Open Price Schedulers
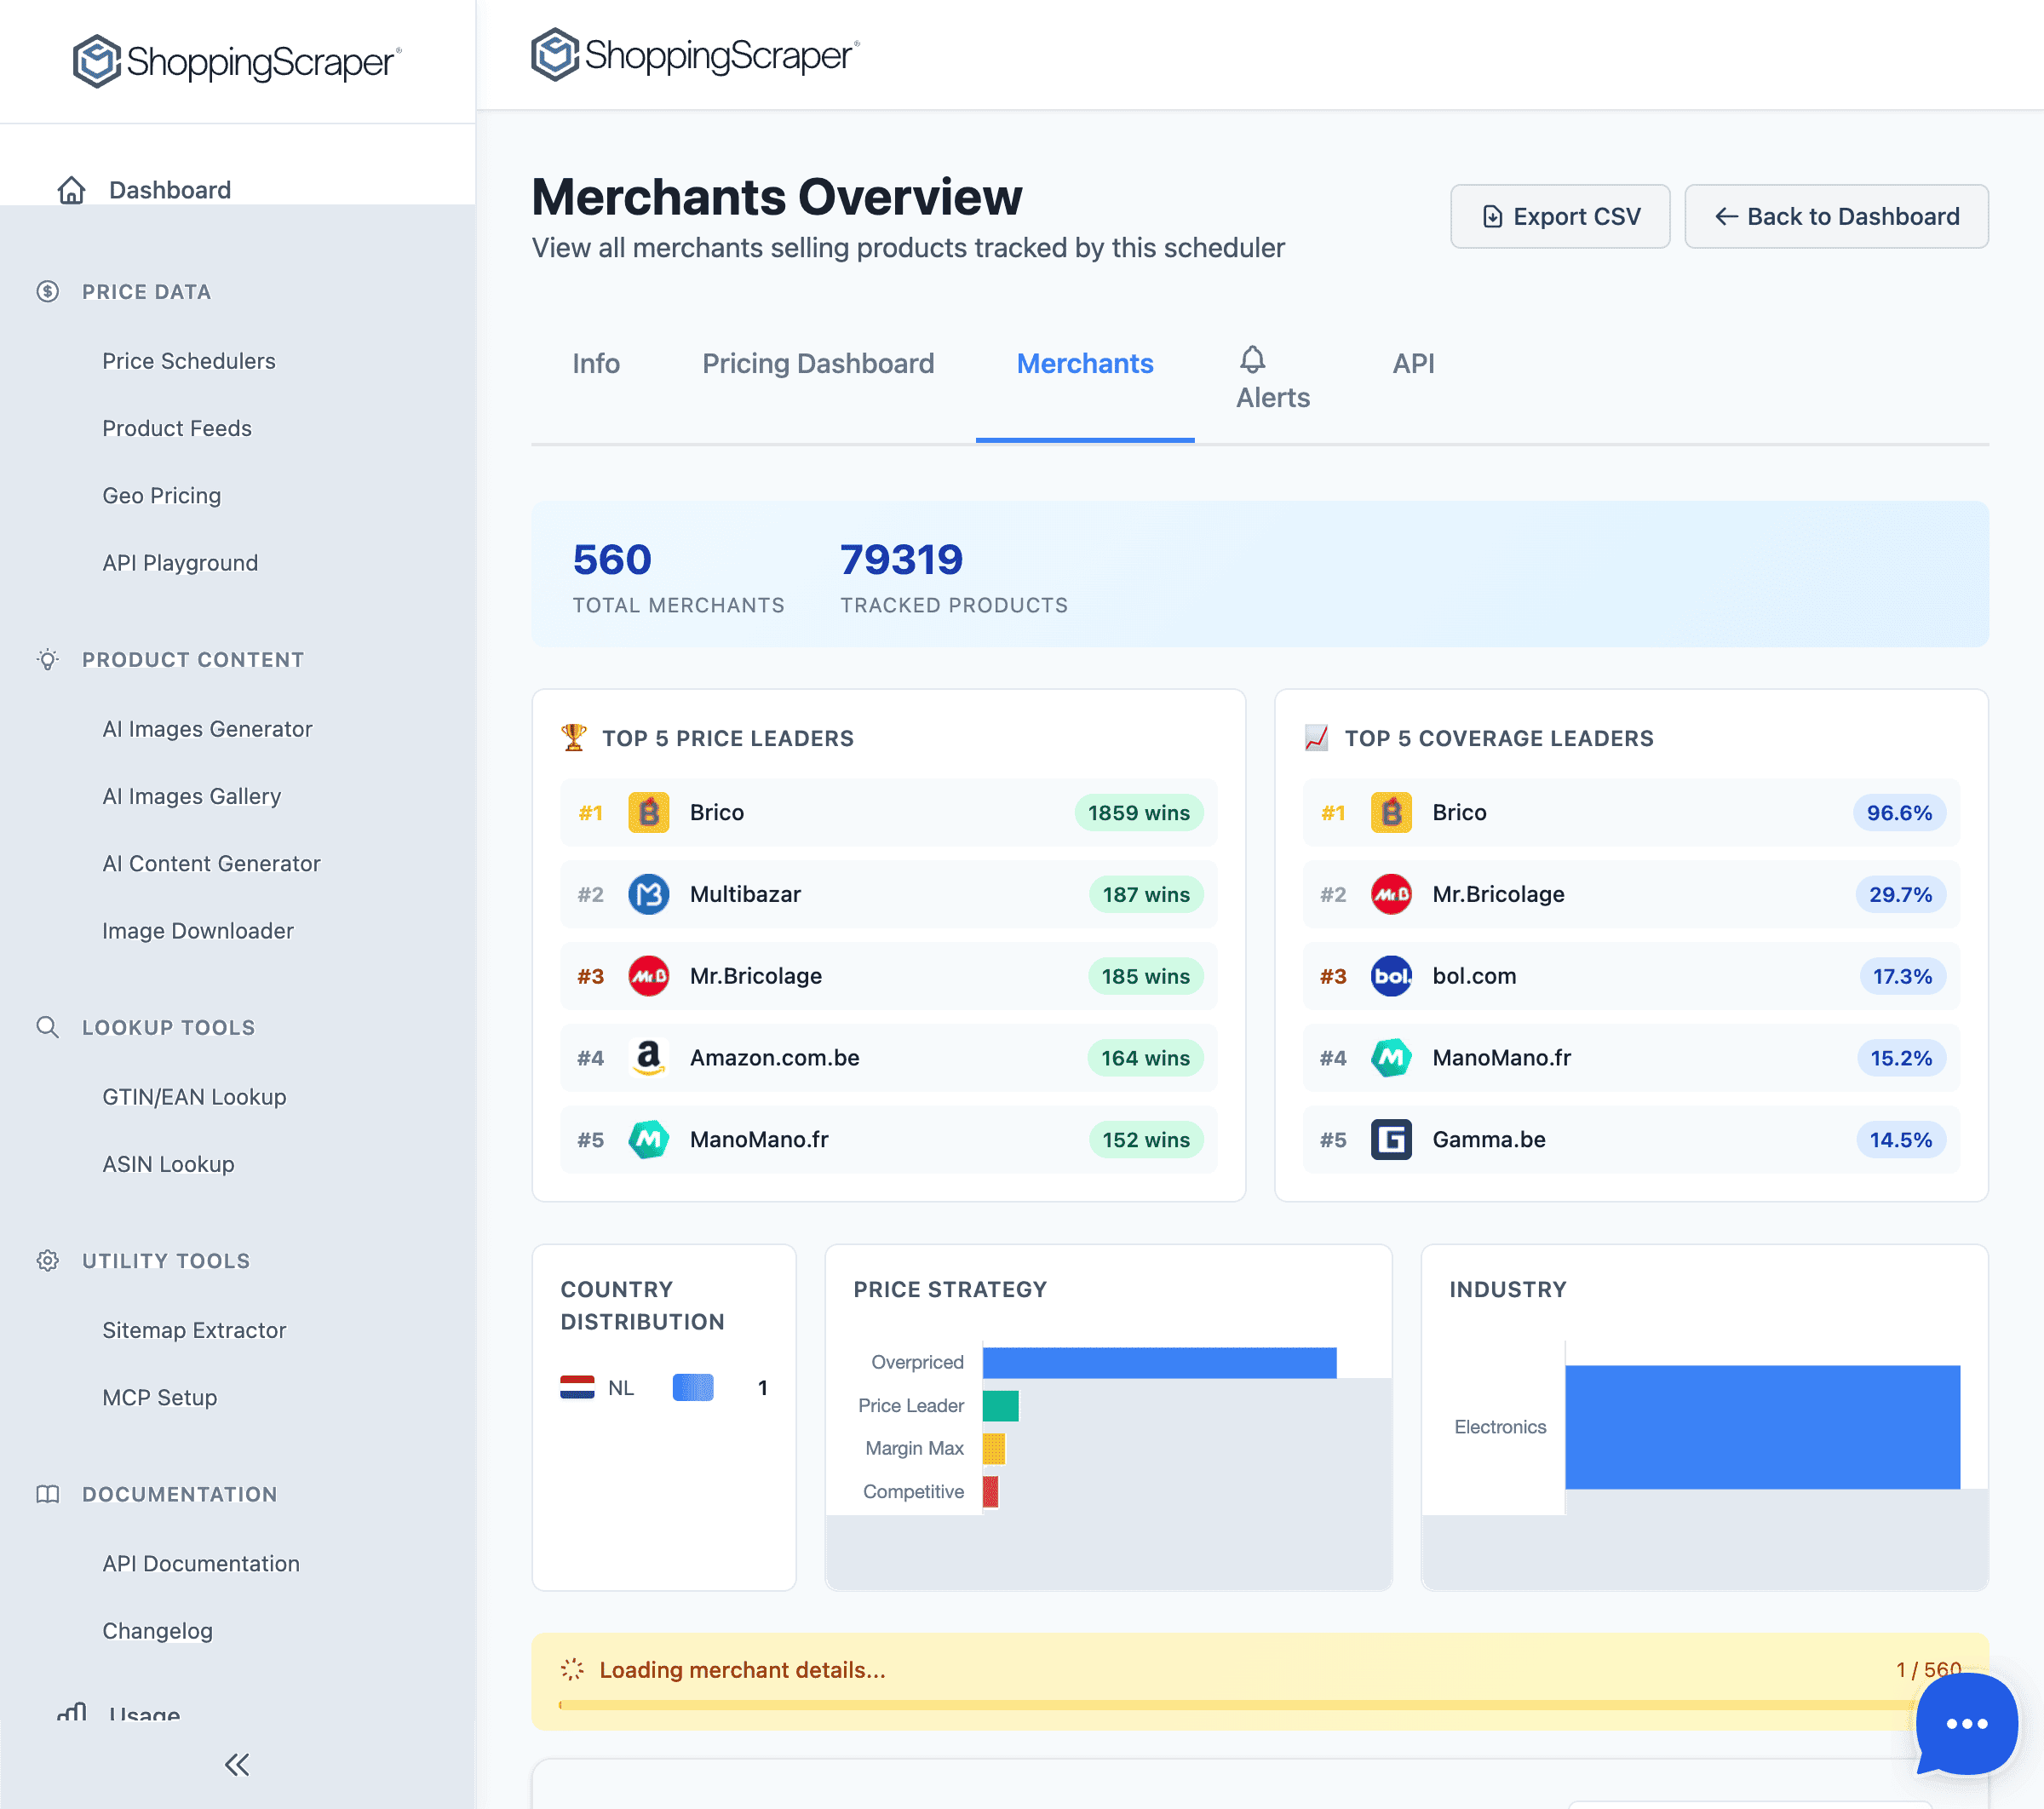 (x=189, y=361)
